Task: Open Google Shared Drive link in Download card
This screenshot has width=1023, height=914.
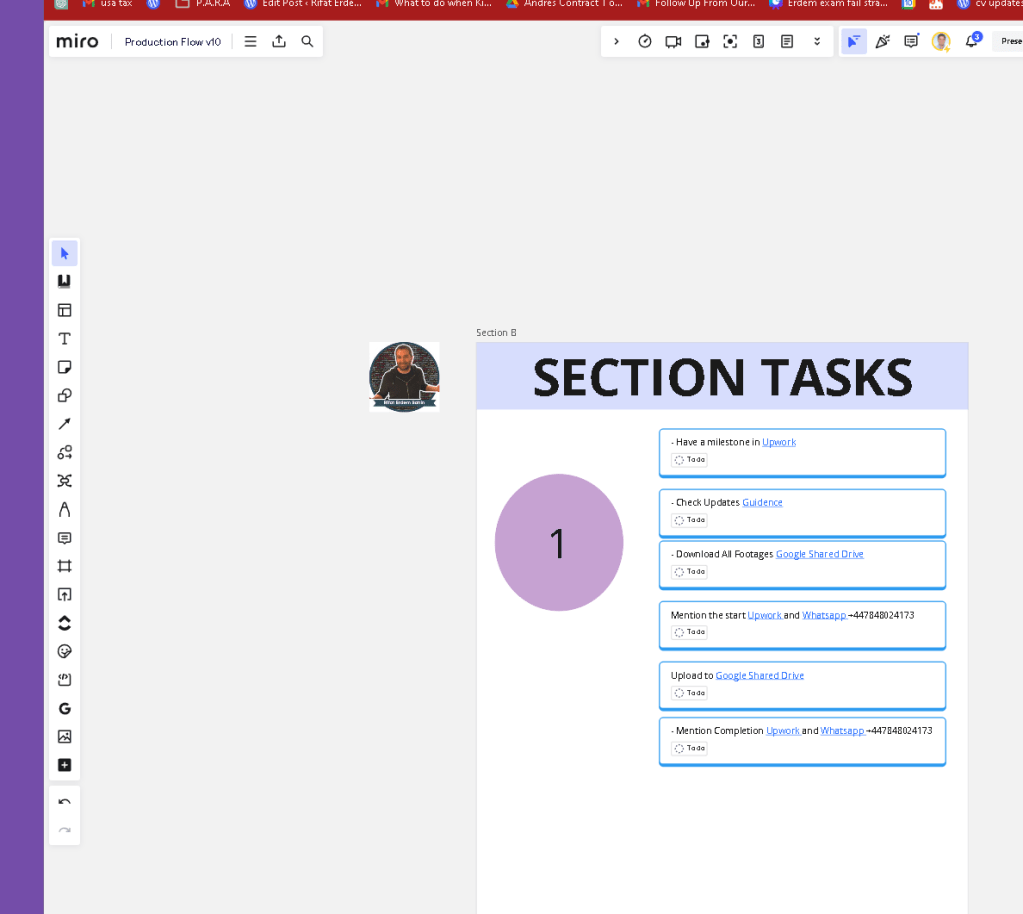Action: 819,554
